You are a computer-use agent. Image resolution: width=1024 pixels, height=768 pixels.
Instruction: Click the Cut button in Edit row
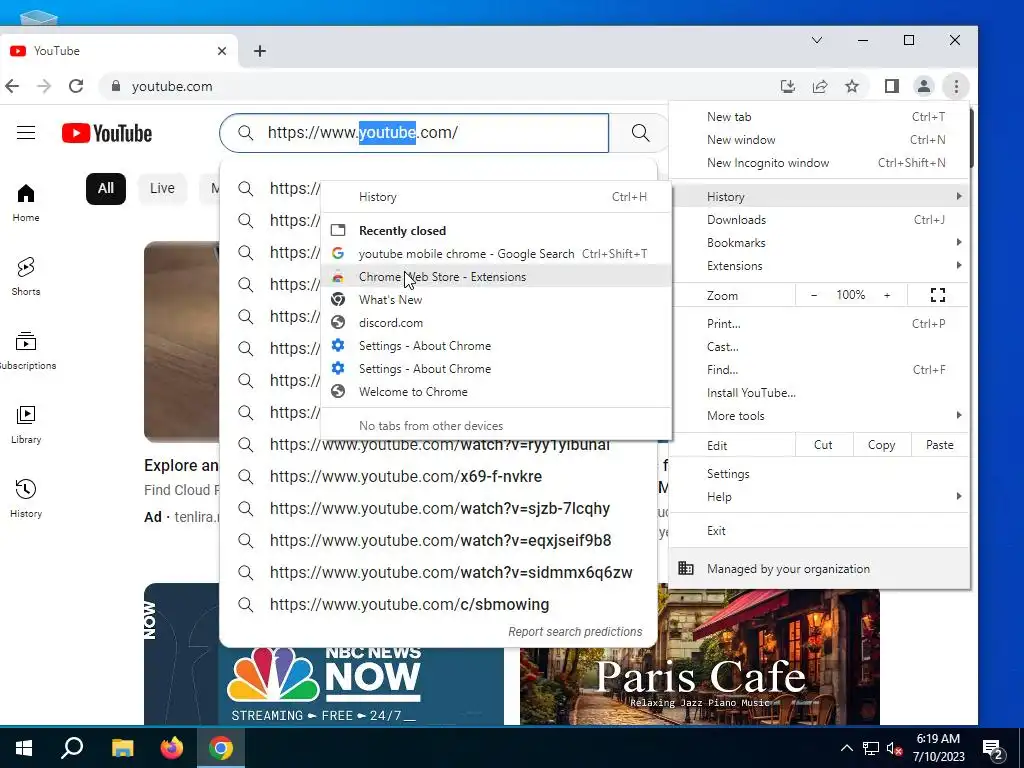(x=824, y=445)
